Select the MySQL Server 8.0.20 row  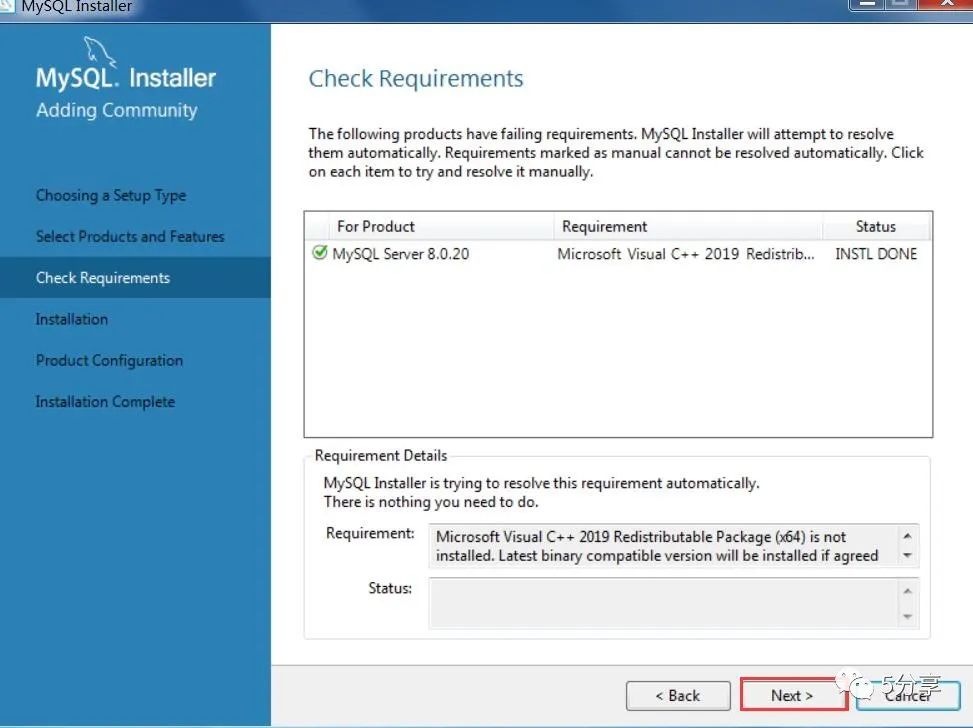(x=618, y=254)
